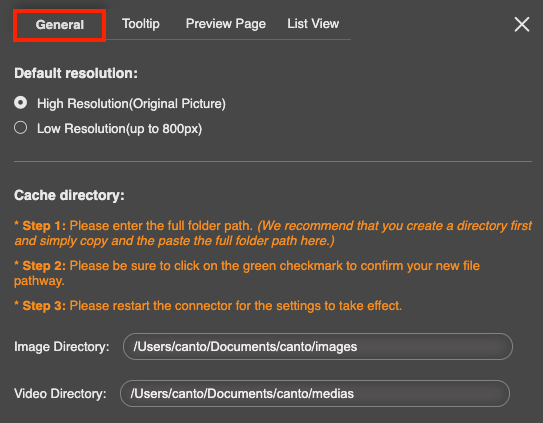This screenshot has width=543, height=423.
Task: Focus the Image Directory path field
Action: 318,346
